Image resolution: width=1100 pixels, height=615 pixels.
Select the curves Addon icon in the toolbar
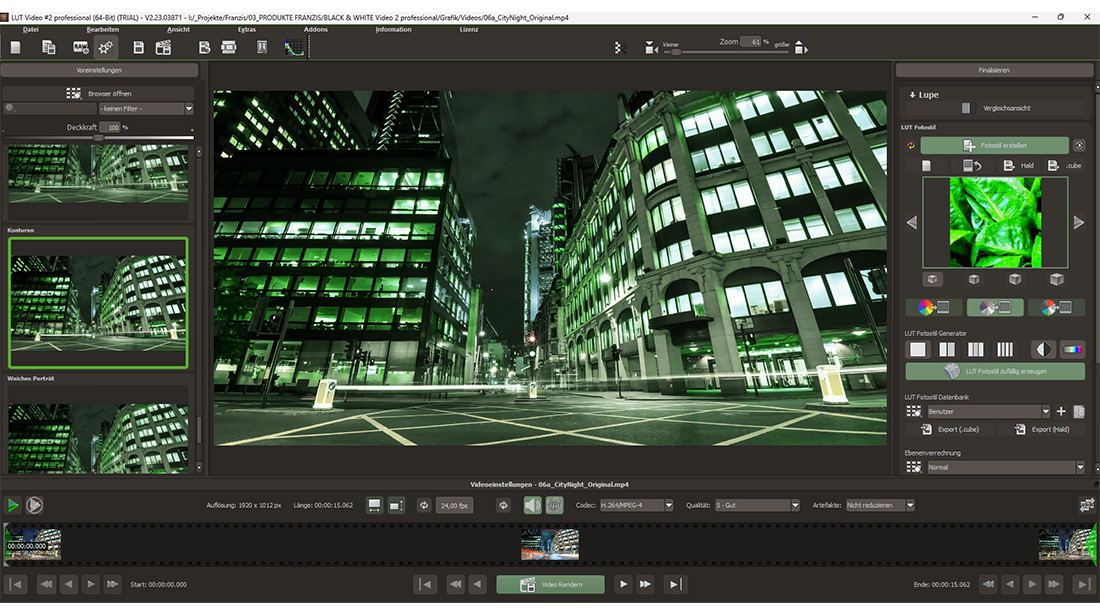coord(292,47)
